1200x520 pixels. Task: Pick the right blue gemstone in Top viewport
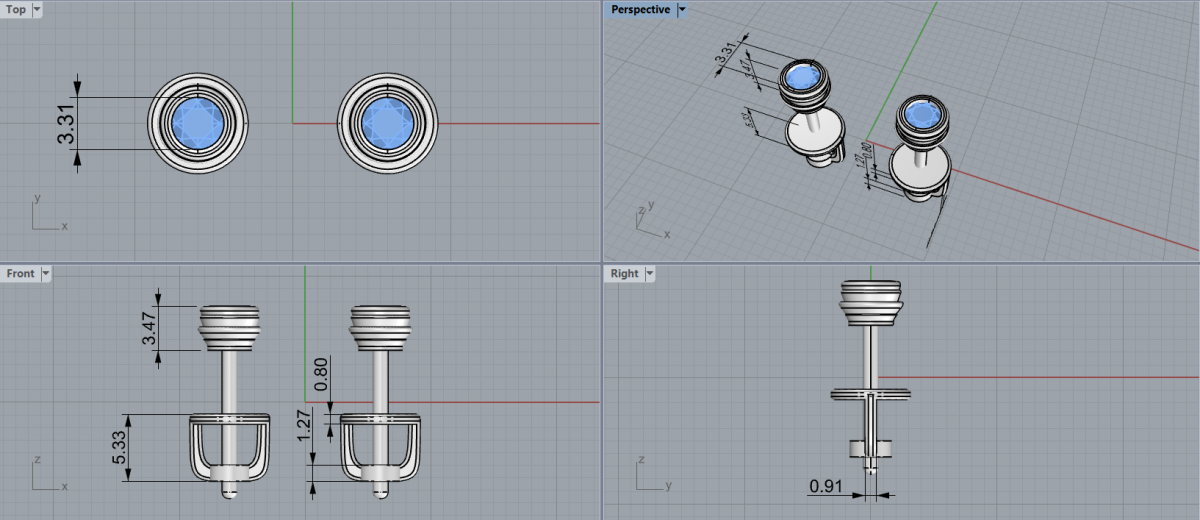click(387, 122)
